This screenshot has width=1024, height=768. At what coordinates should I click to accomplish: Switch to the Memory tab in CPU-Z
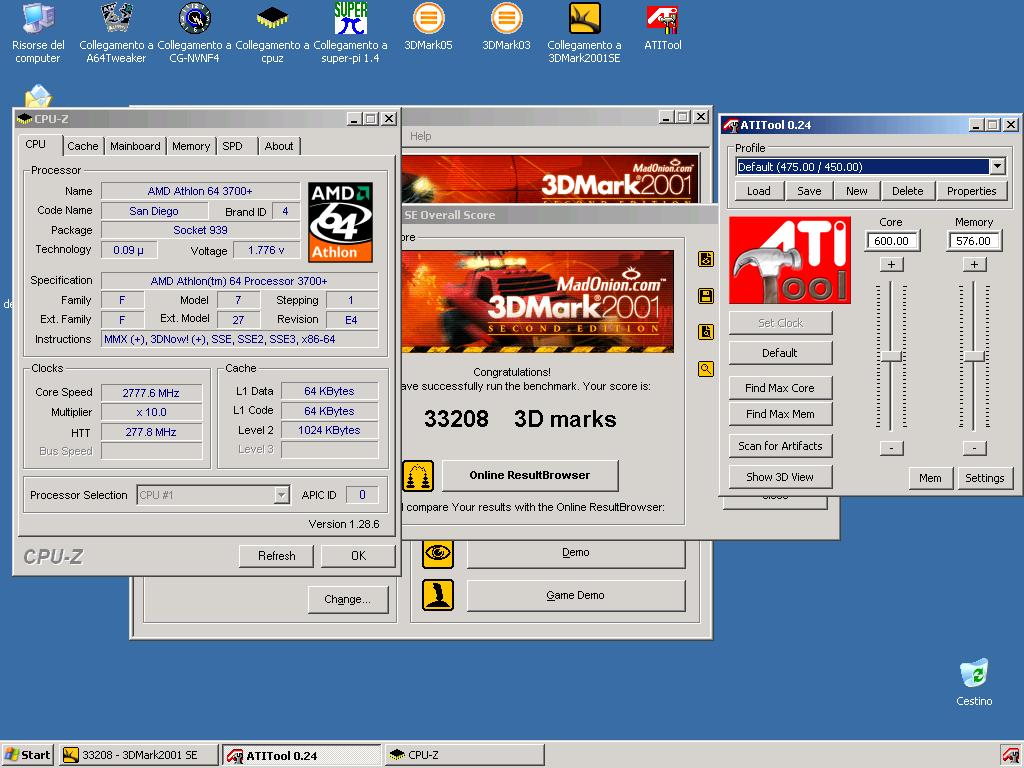(x=191, y=146)
